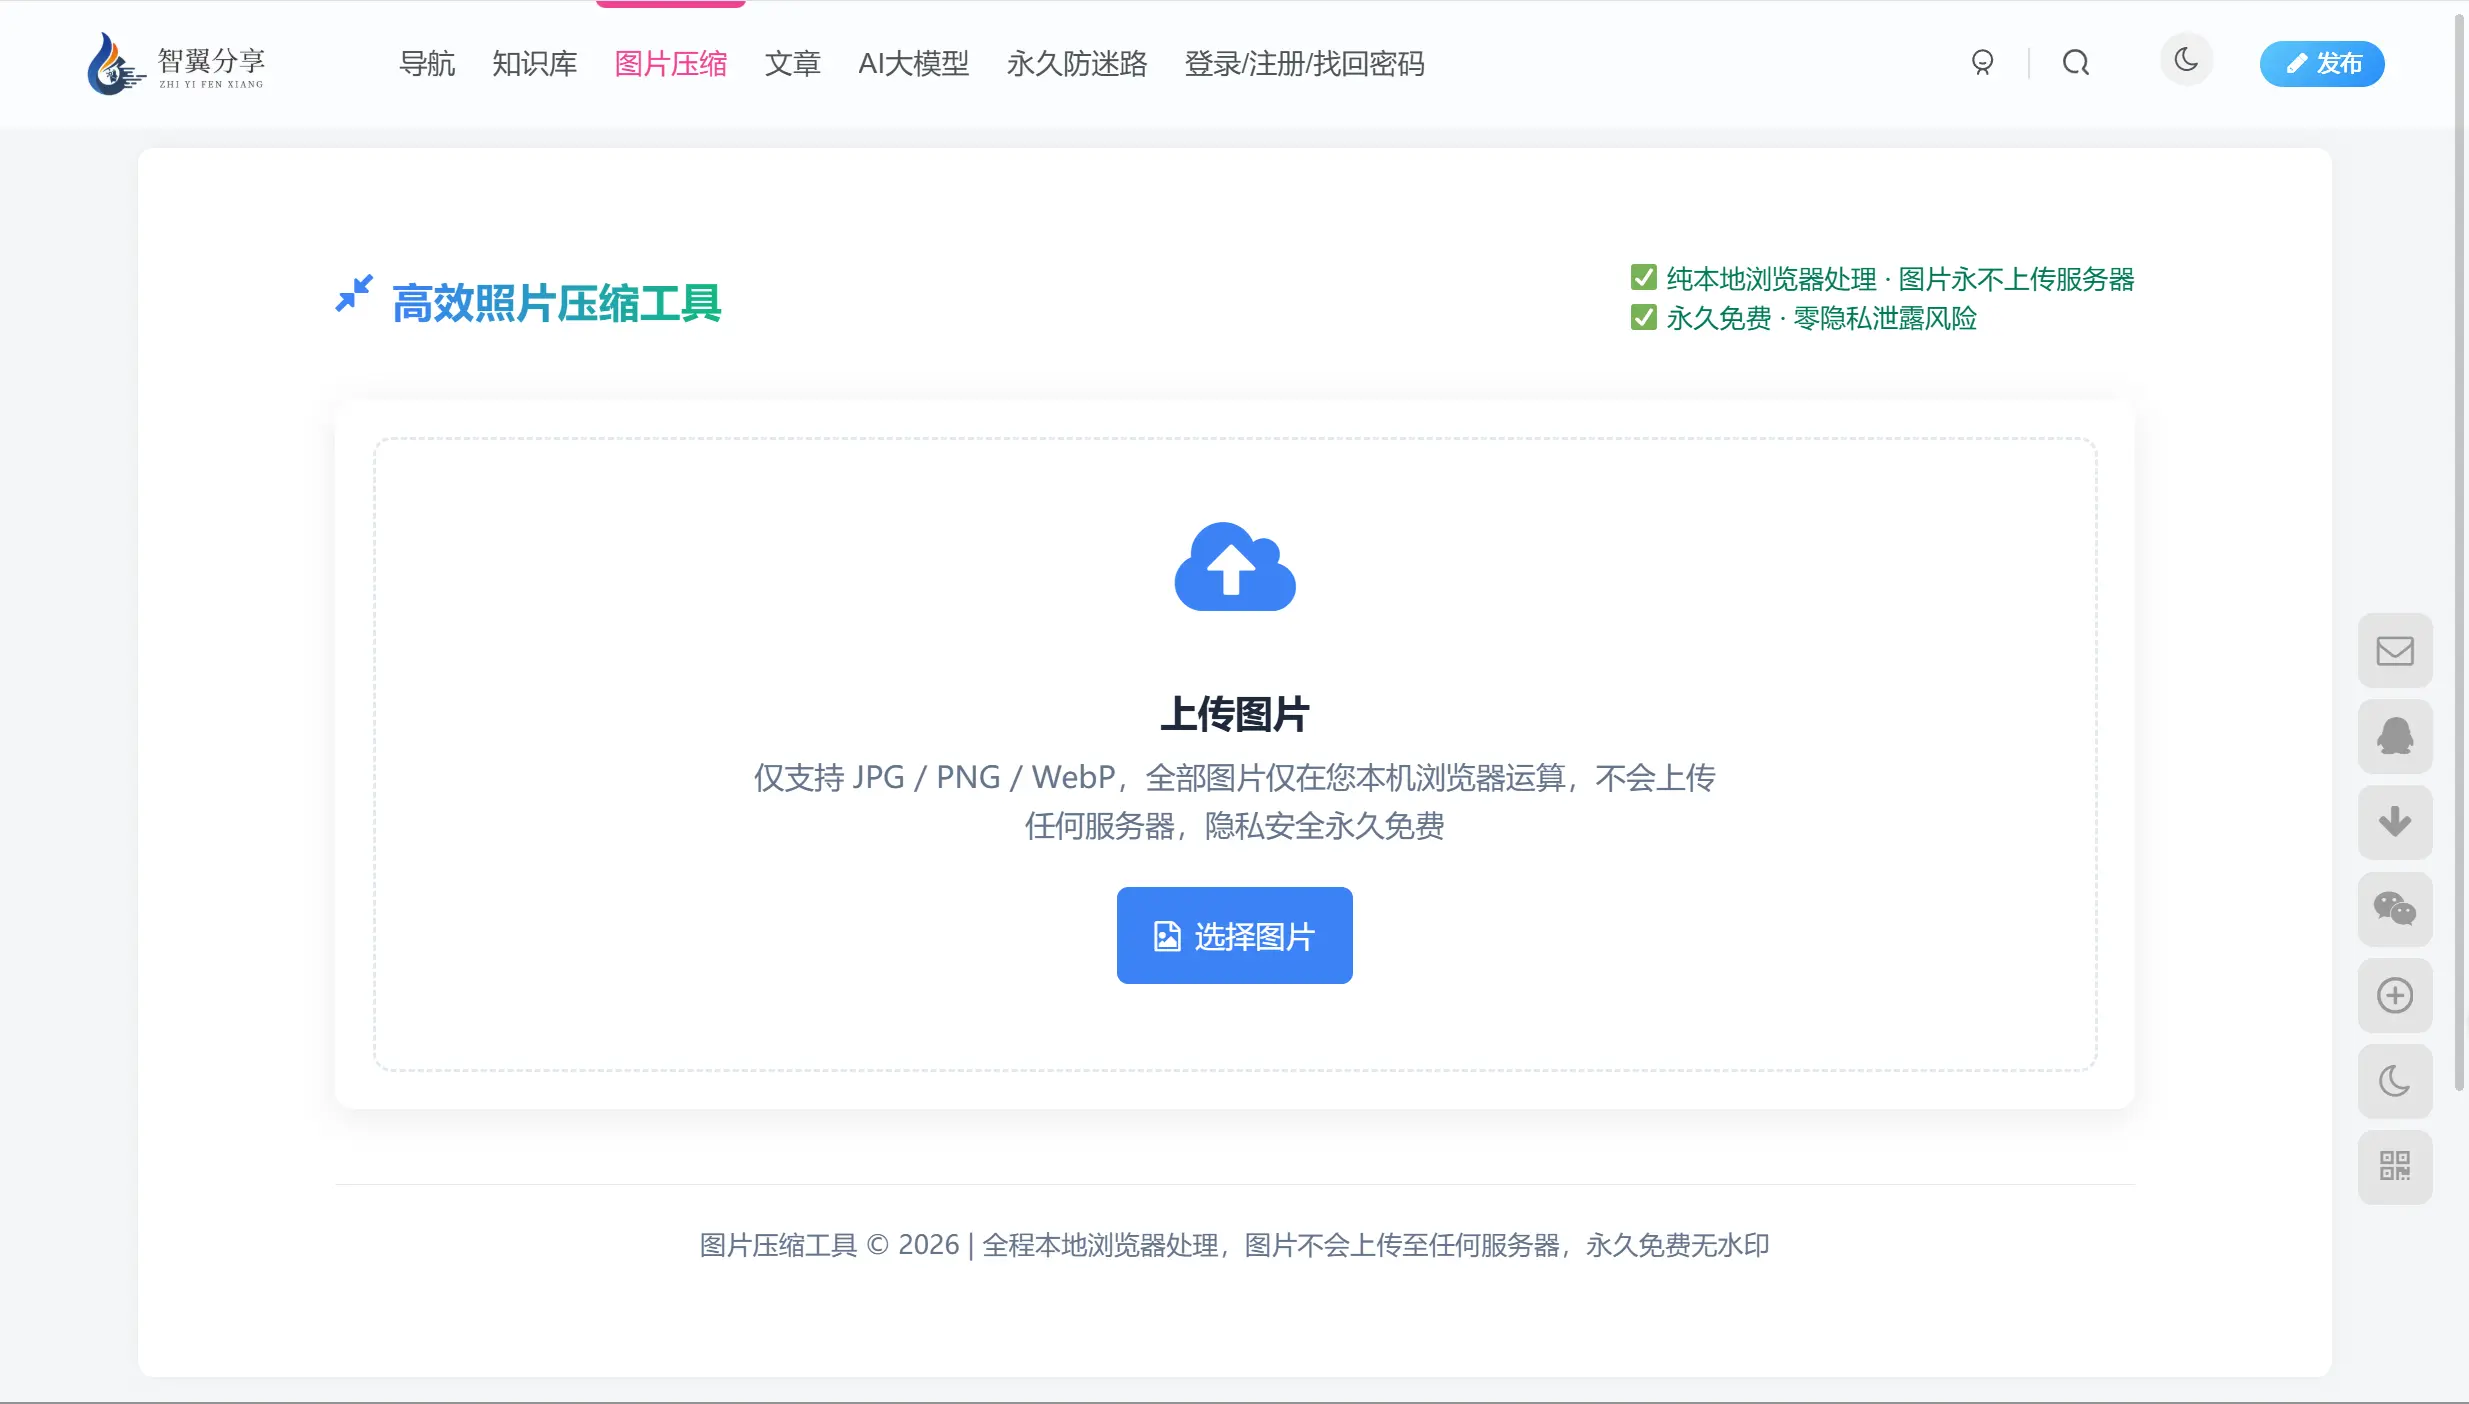The height and width of the screenshot is (1404, 2469).
Task: Open the email envelope sidebar icon
Action: [x=2395, y=651]
